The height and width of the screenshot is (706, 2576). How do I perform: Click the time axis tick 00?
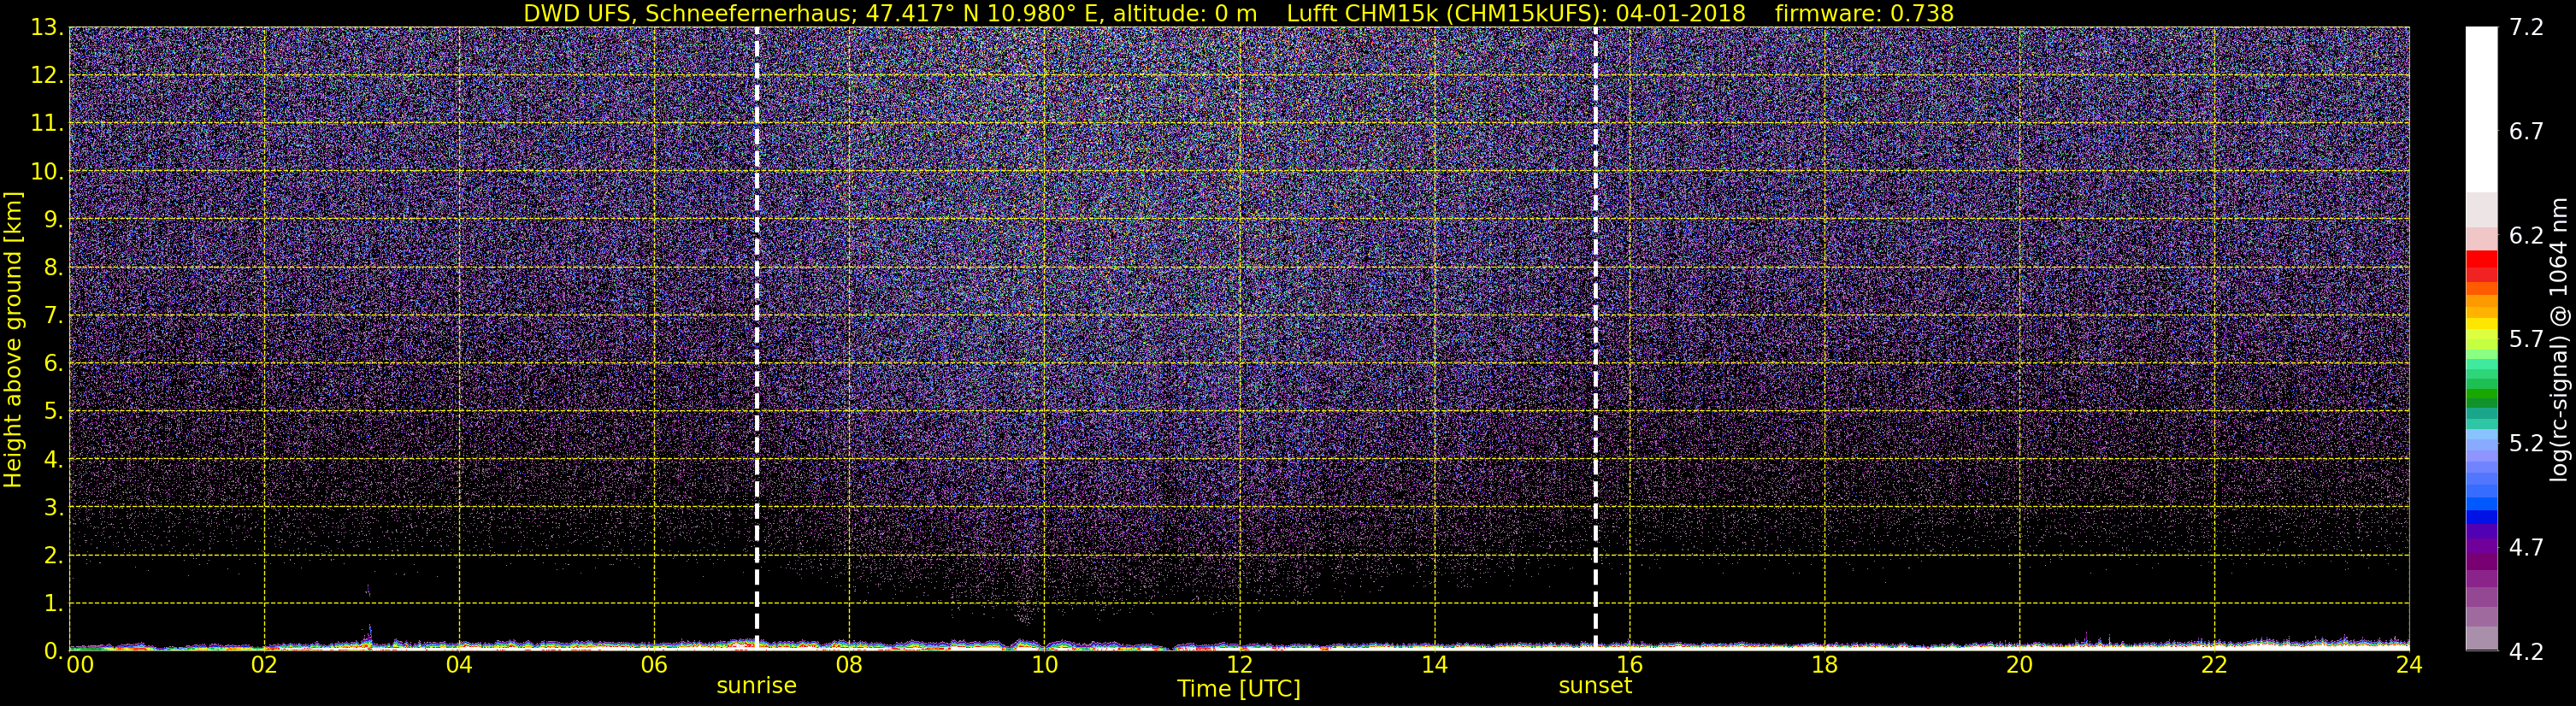point(80,666)
